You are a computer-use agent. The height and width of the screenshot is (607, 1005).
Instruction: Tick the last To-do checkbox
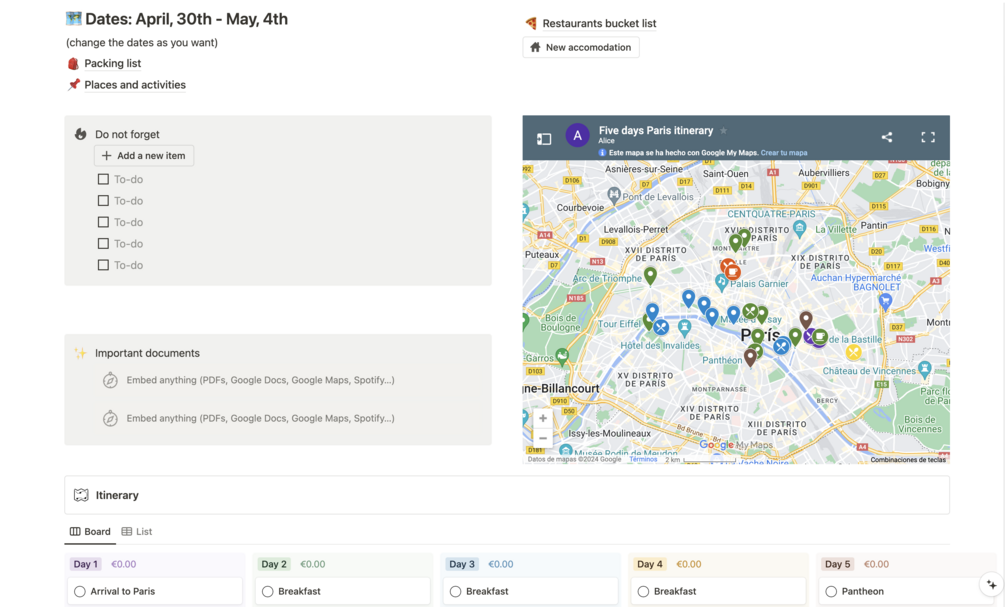pos(103,265)
